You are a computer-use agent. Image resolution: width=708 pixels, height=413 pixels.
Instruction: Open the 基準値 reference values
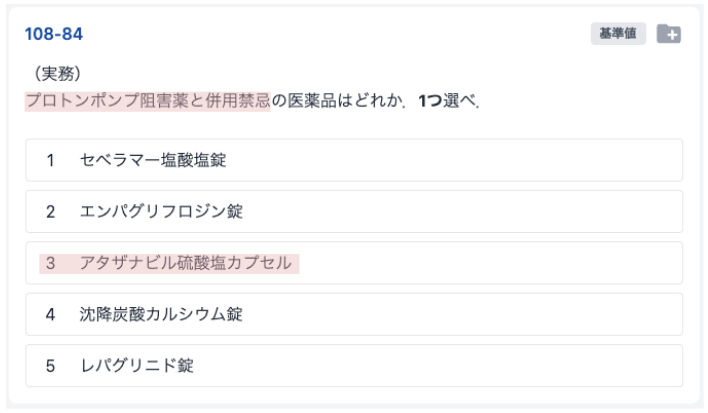[618, 33]
